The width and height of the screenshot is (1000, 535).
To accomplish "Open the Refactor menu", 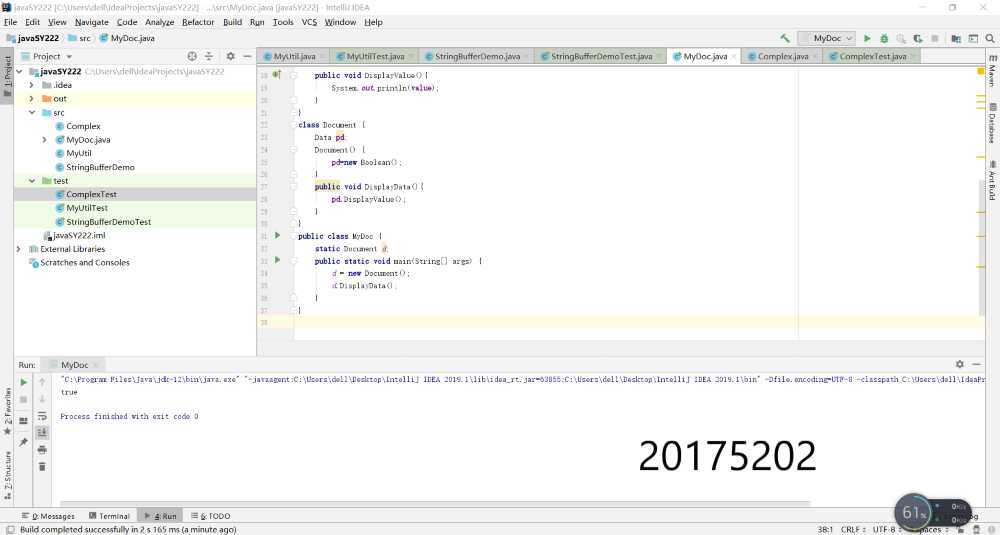I will [x=198, y=22].
